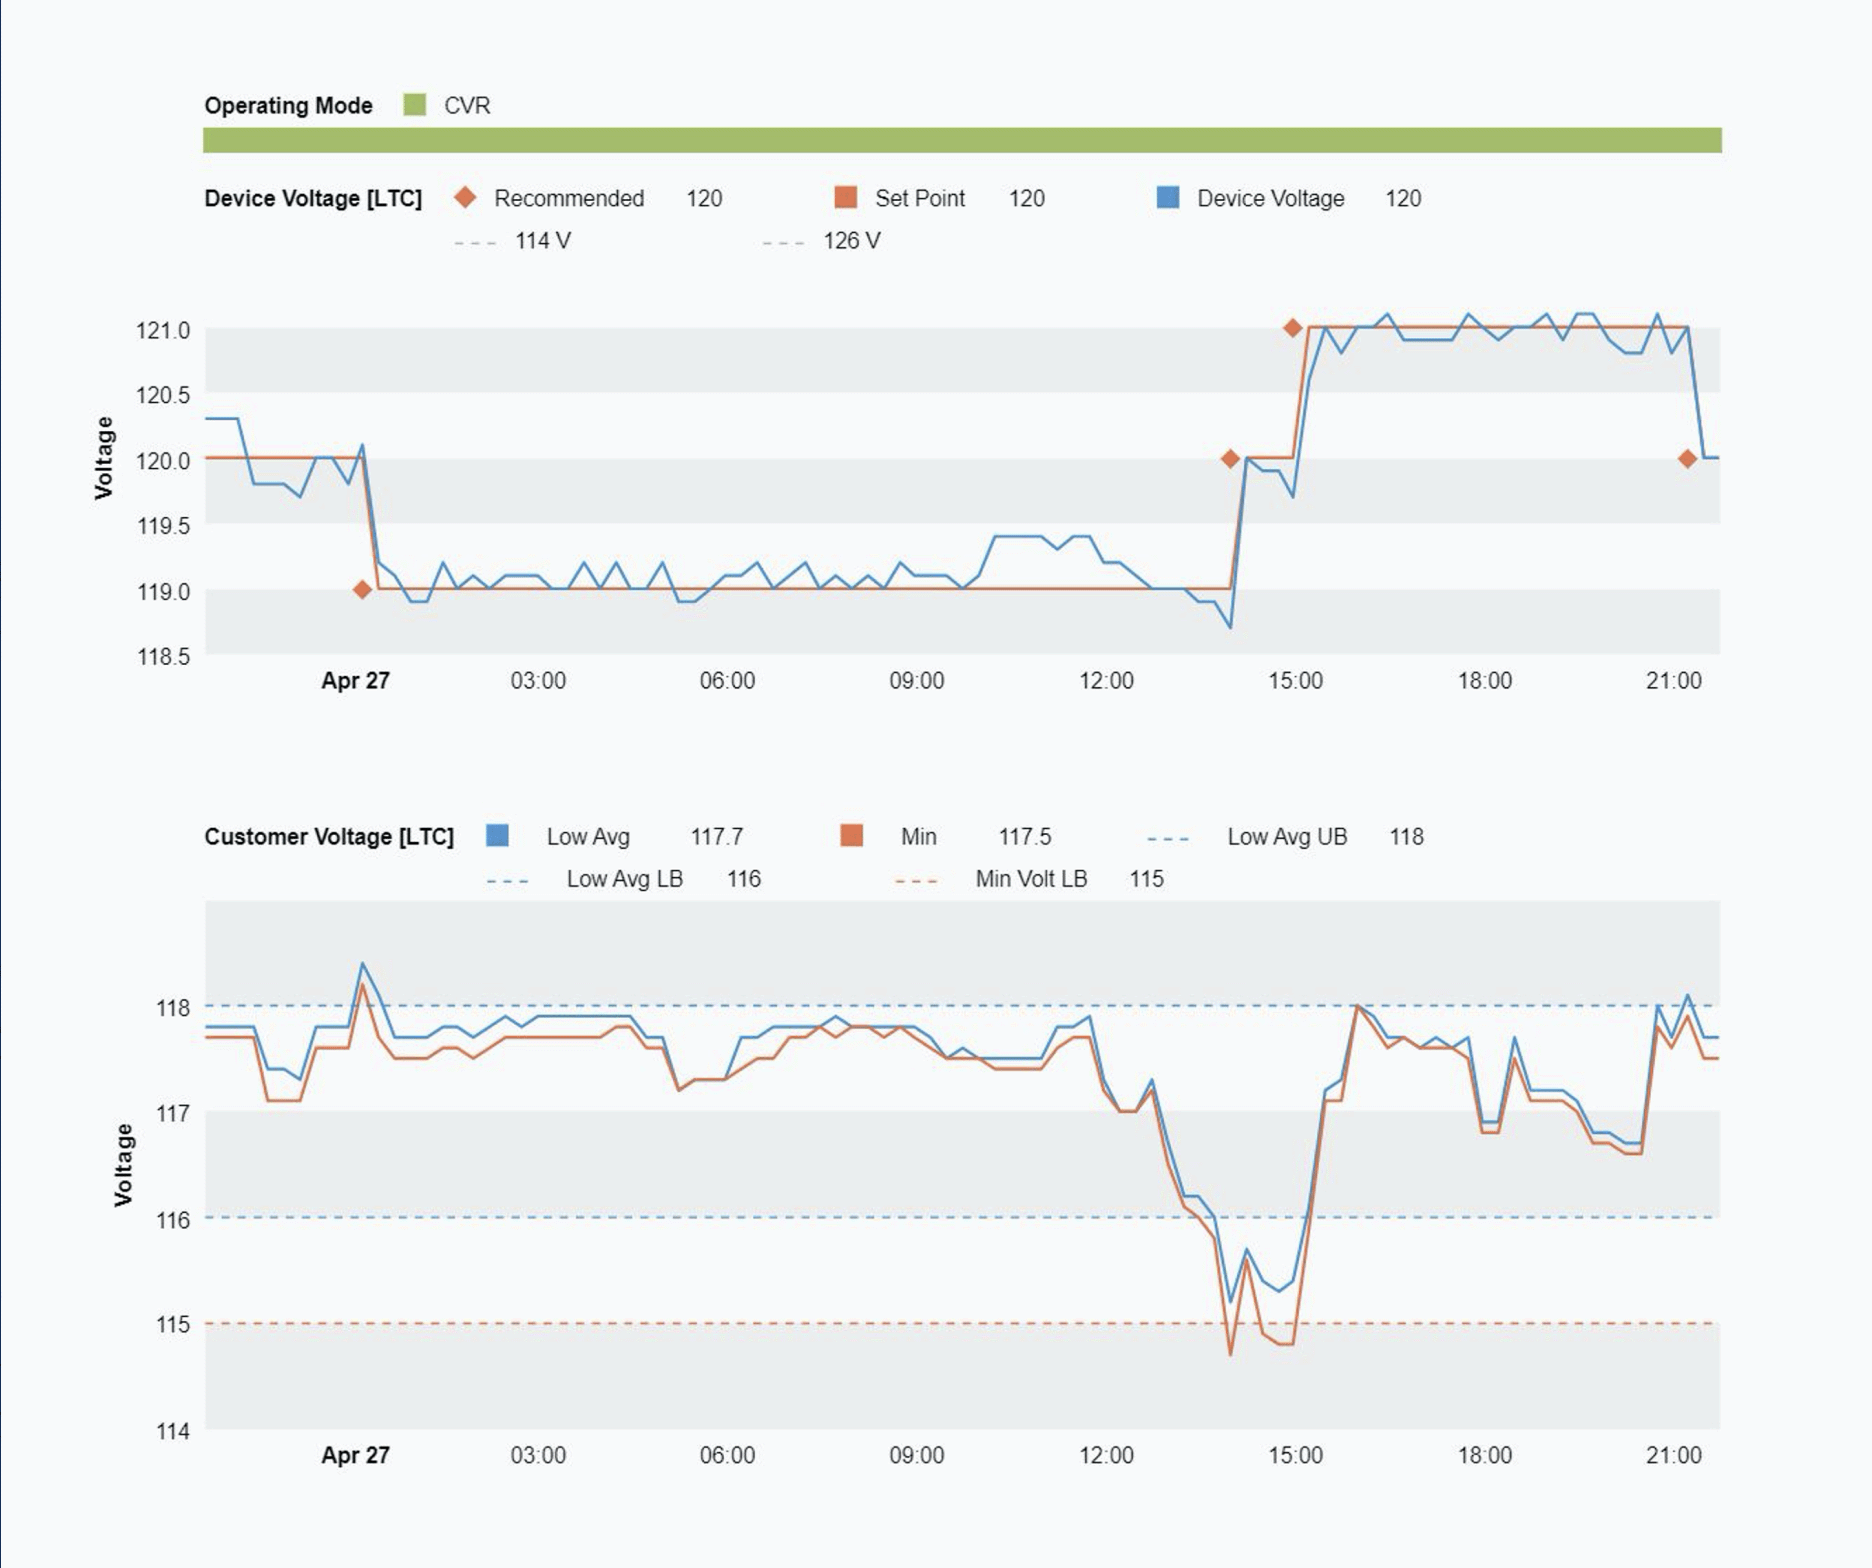The height and width of the screenshot is (1568, 1872).
Task: Select the Recommended diamond at 120.0 near 14:00
Action: point(1230,459)
